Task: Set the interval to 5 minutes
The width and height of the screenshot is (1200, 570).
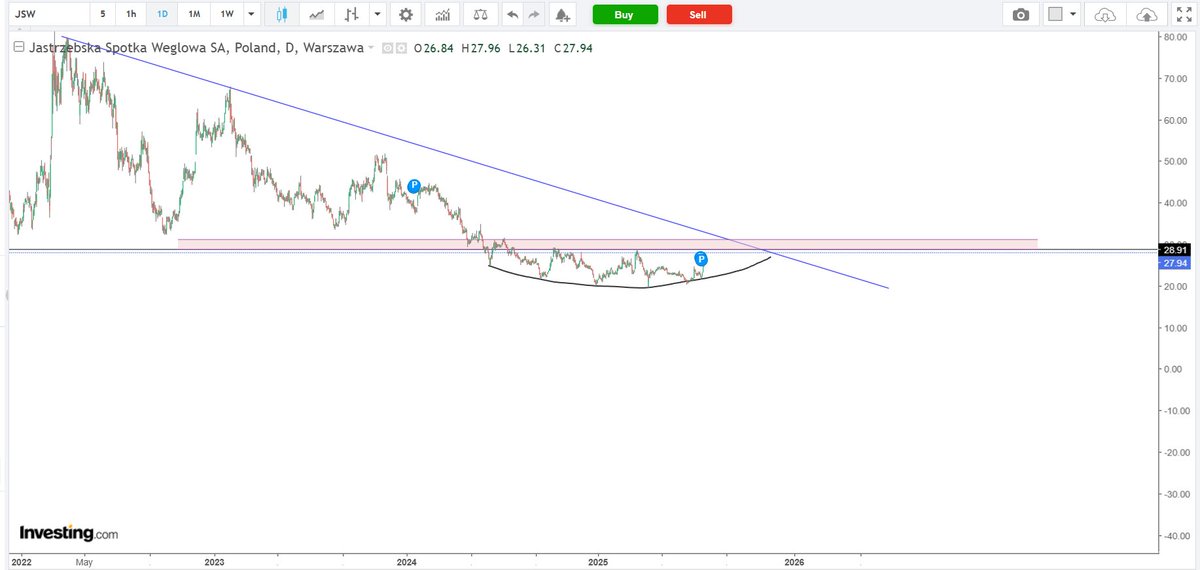Action: click(103, 15)
